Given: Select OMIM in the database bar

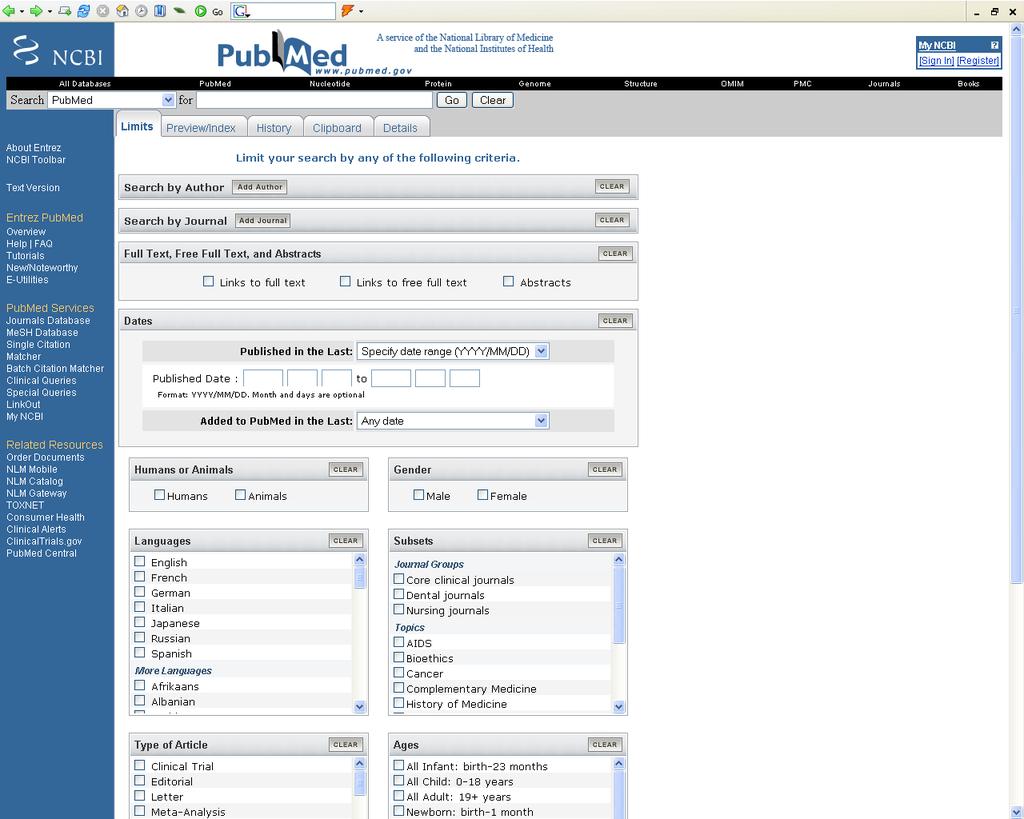Looking at the screenshot, I should coord(732,84).
